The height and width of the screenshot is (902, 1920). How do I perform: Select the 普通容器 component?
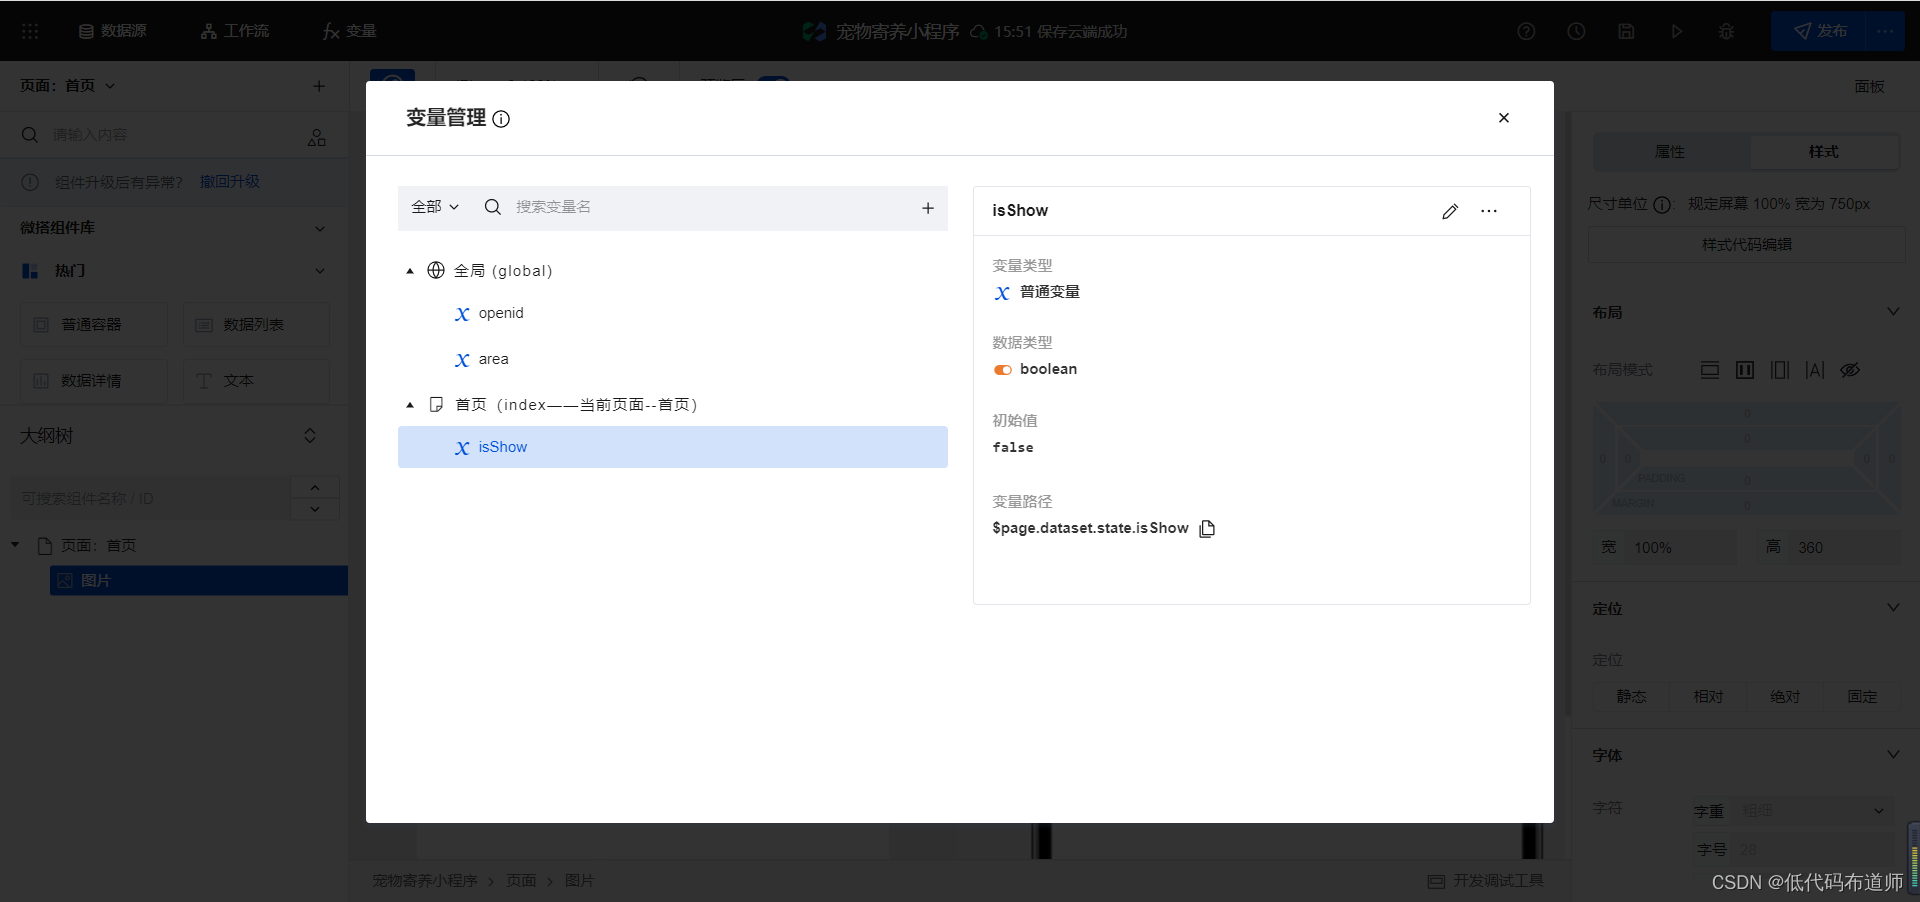(94, 325)
